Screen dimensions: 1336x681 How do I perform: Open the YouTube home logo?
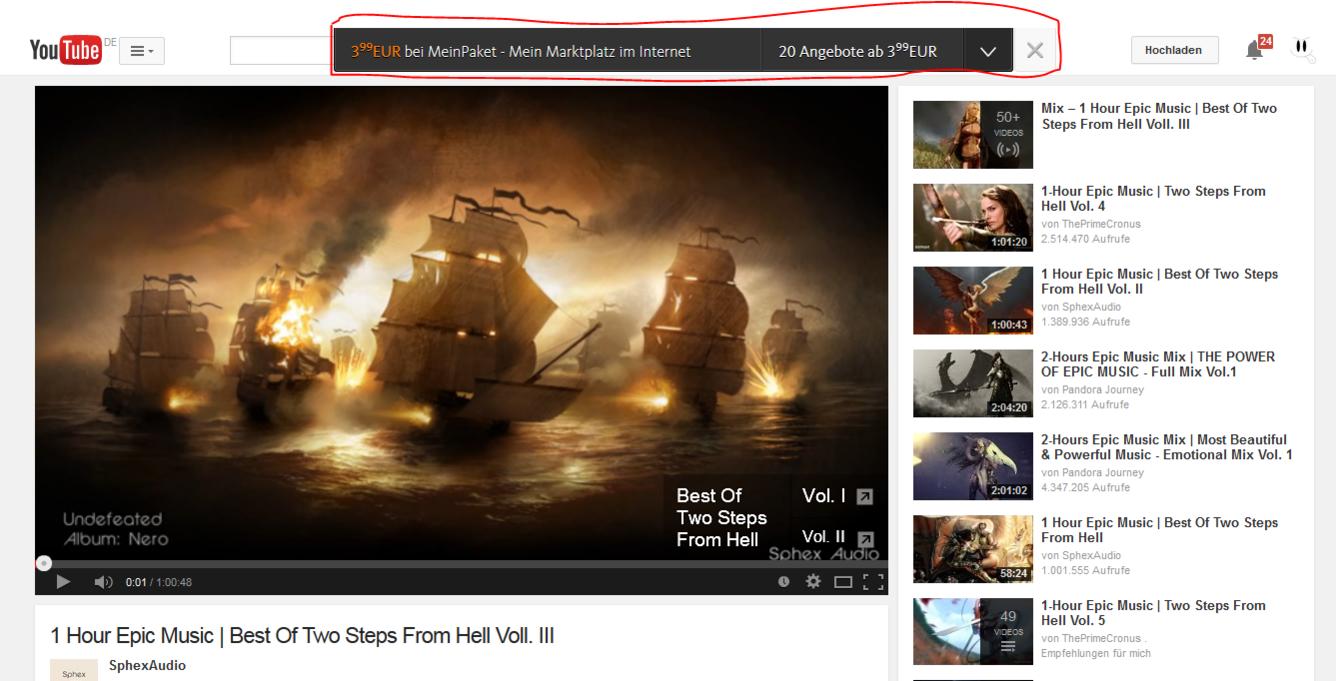coord(65,50)
